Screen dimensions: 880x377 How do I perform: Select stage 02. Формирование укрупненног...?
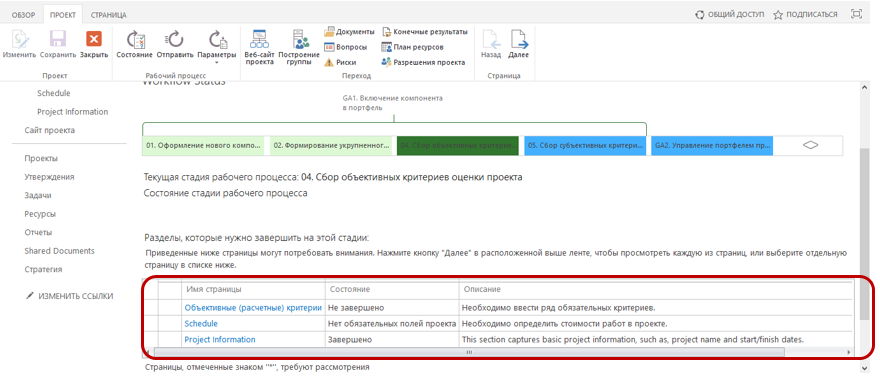tap(331, 145)
